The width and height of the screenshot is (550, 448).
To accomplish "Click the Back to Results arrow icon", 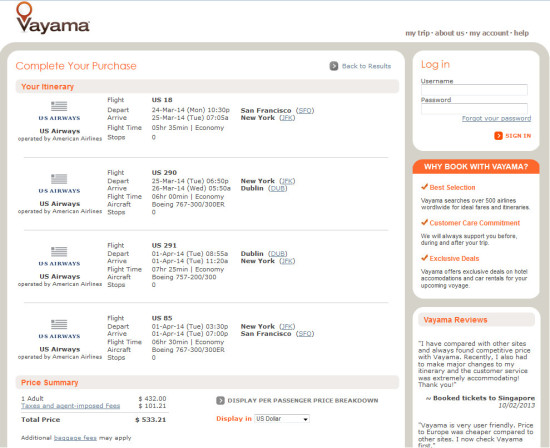I will [334, 66].
